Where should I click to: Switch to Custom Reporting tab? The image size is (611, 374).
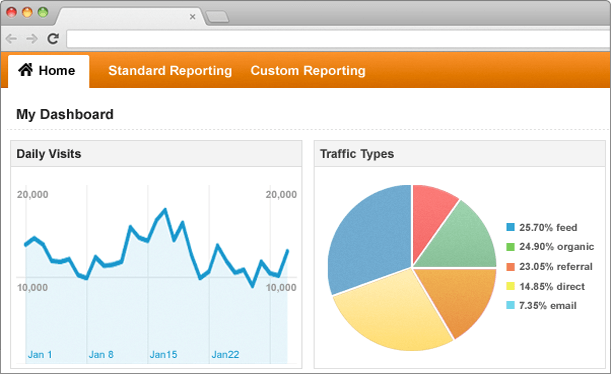pyautogui.click(x=308, y=71)
